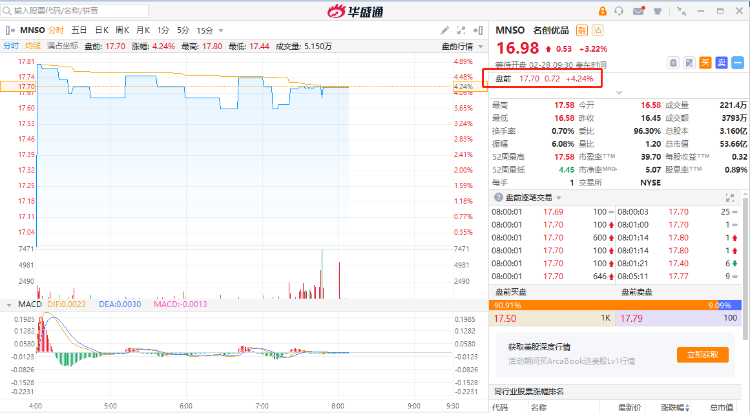Image resolution: width=750 pixels, height=413 pixels.
Task: Click the shrink window arrows icon
Action: click(682, 11)
